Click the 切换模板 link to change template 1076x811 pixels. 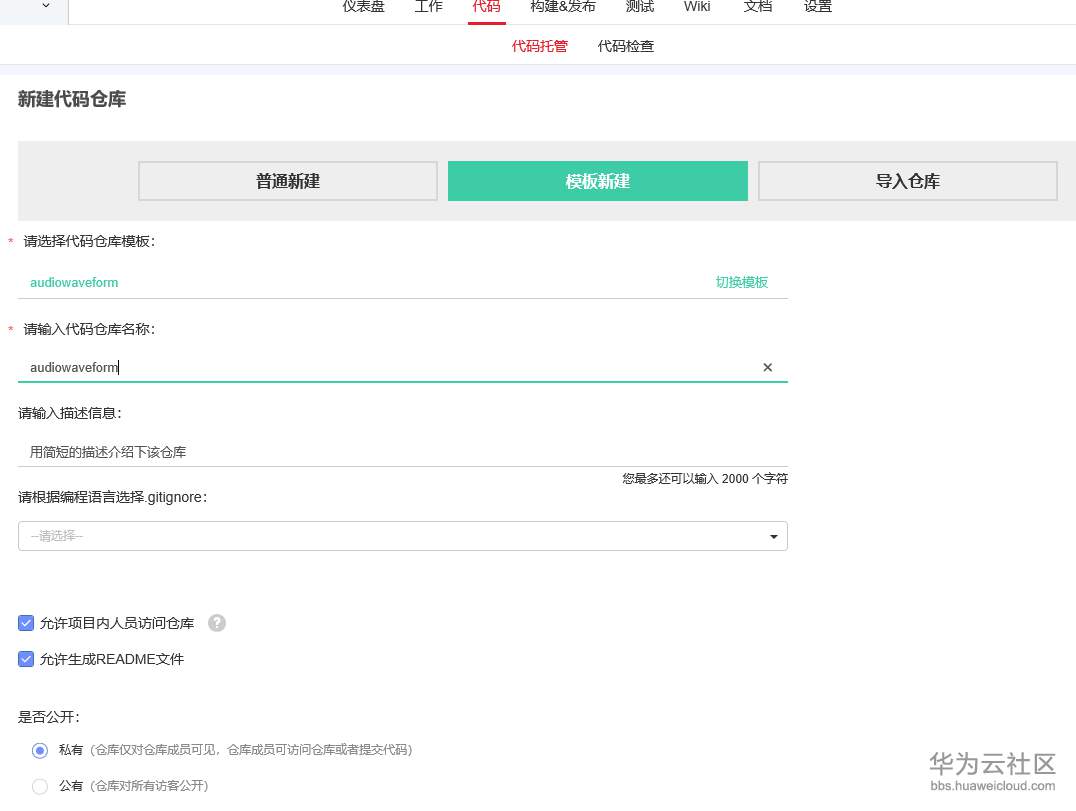[742, 282]
